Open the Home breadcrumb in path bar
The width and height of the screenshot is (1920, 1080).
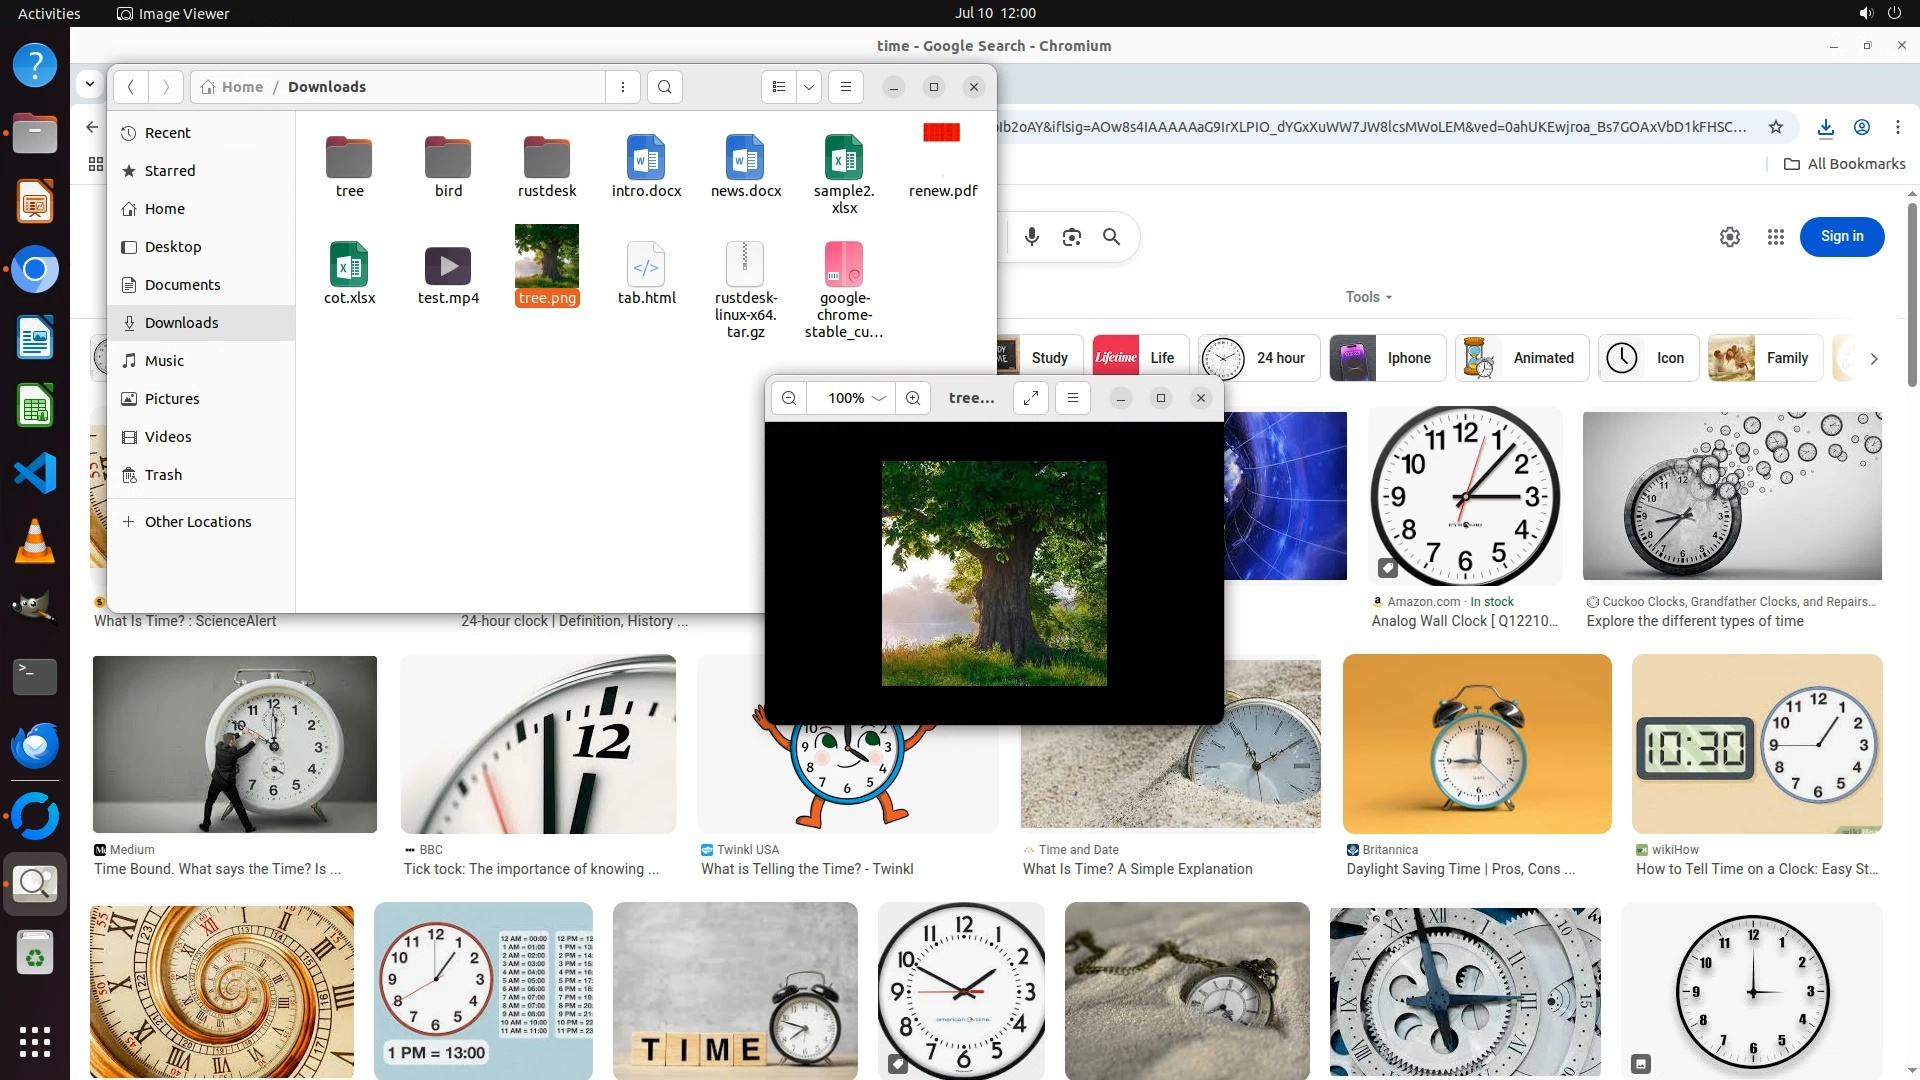tap(232, 87)
